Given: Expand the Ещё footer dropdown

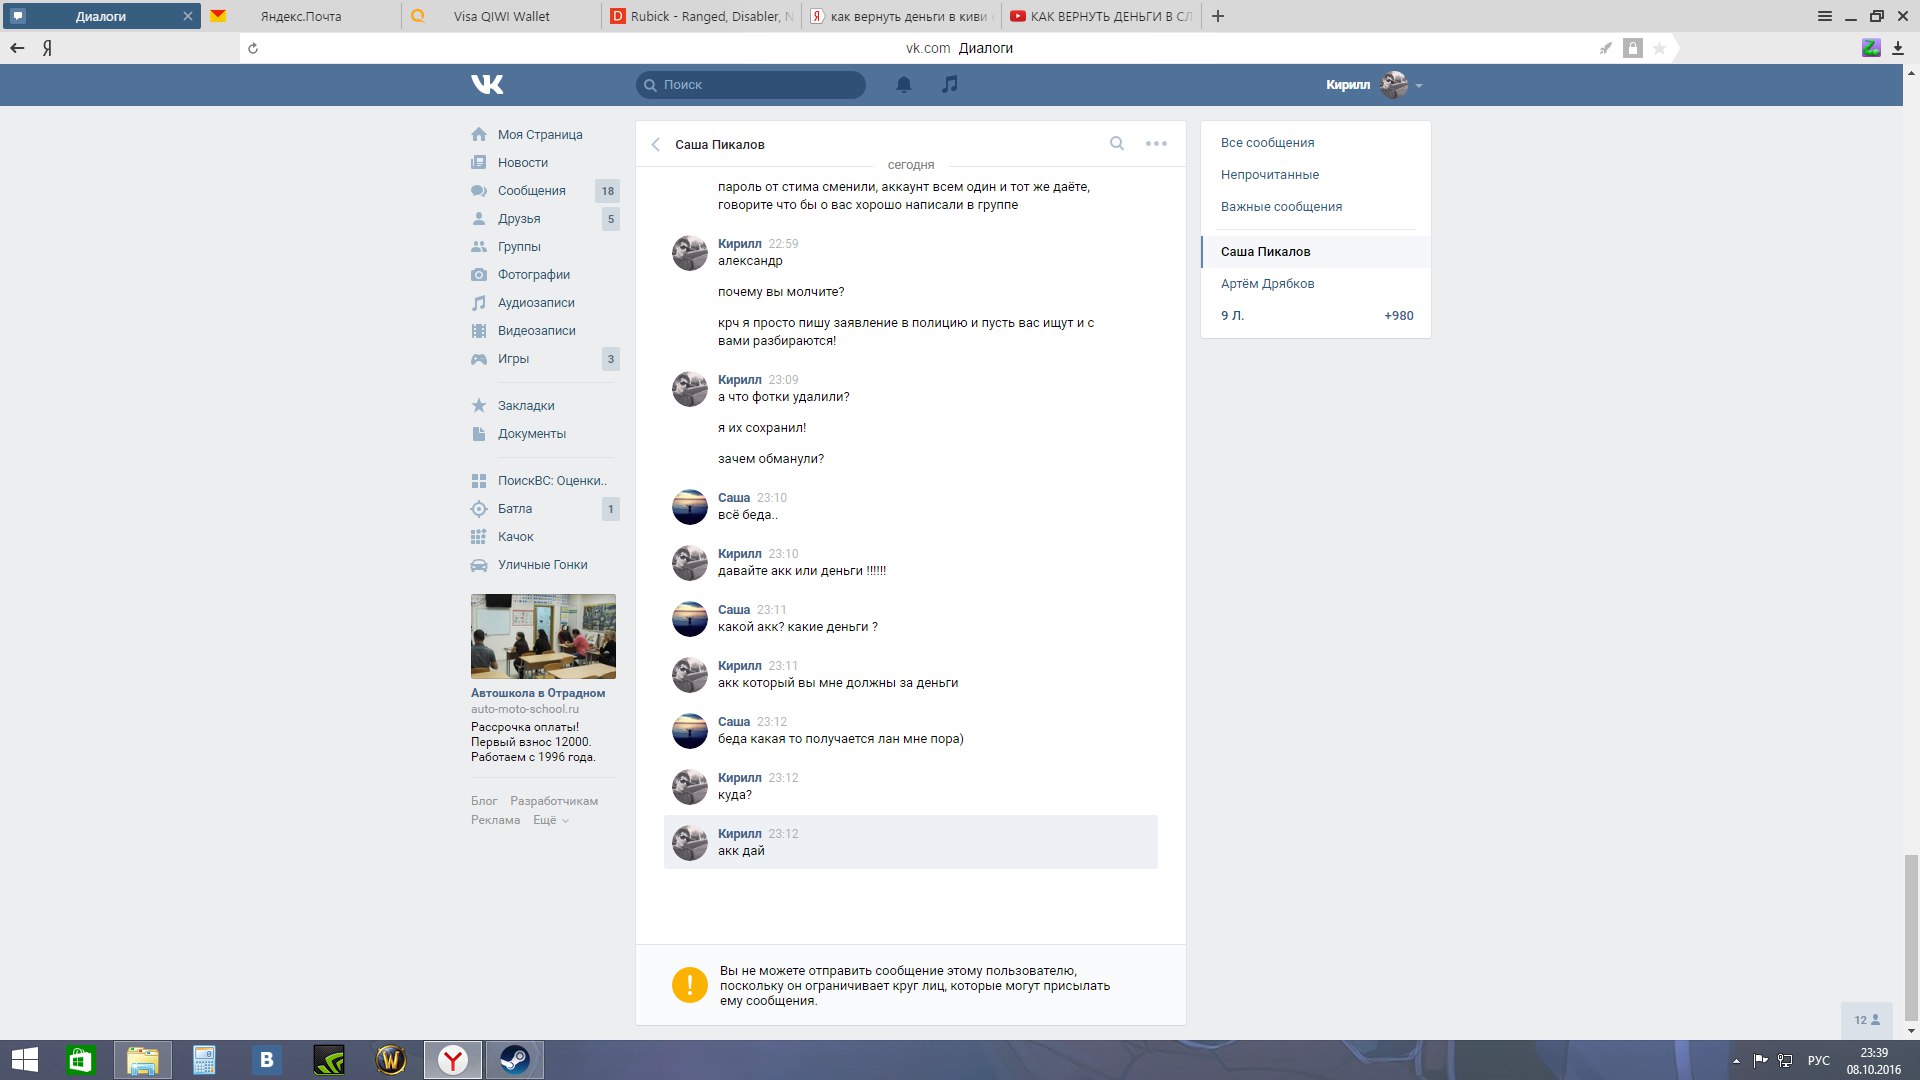Looking at the screenshot, I should 551,820.
